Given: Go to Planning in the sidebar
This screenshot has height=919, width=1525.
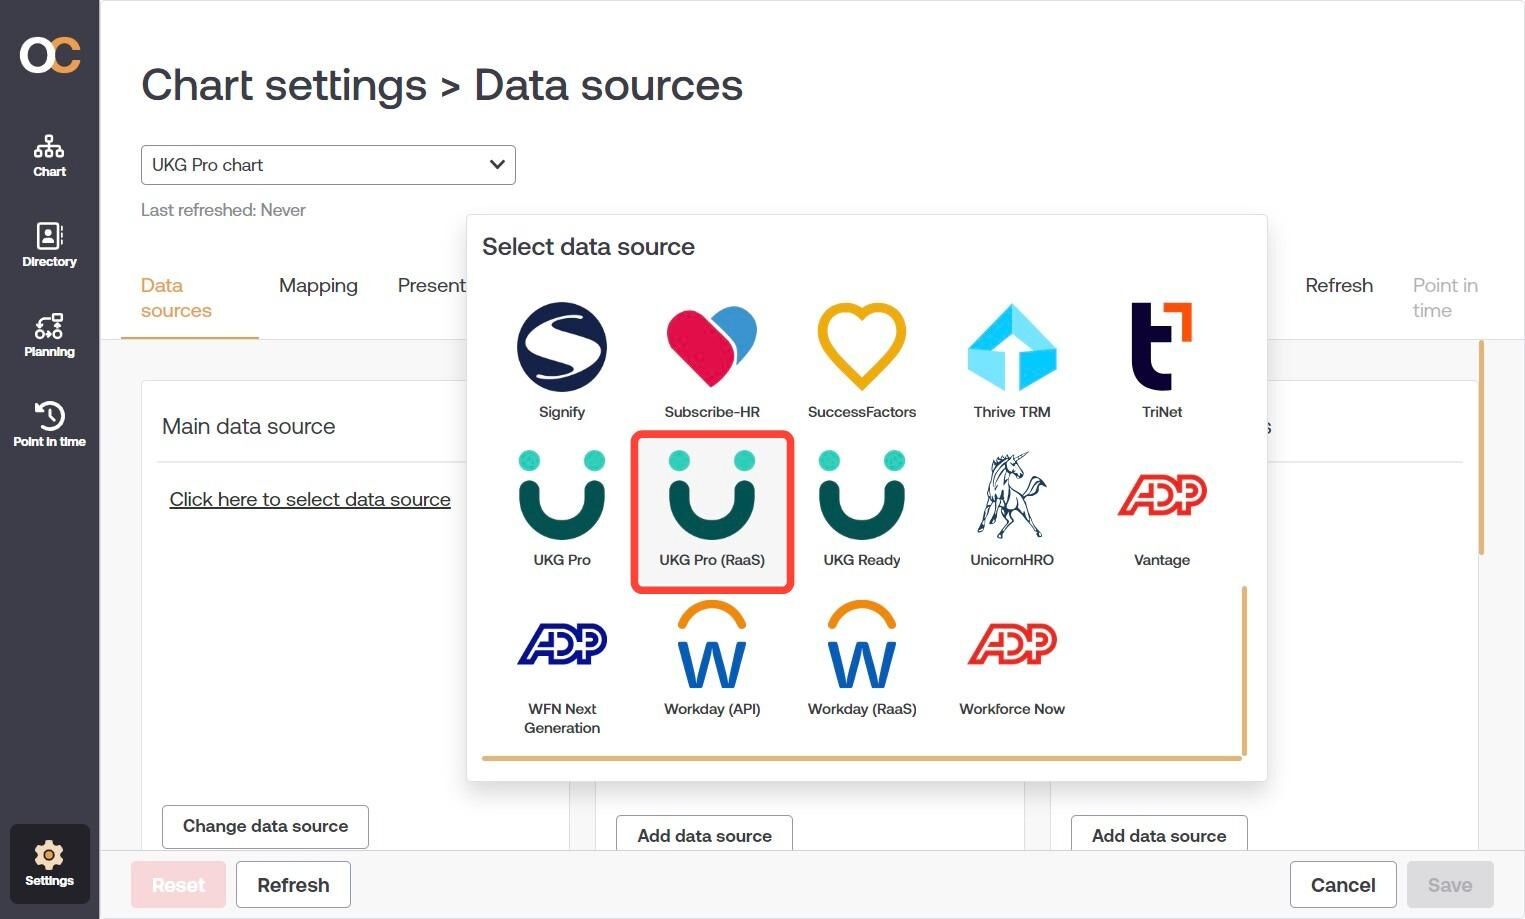Looking at the screenshot, I should tap(49, 335).
